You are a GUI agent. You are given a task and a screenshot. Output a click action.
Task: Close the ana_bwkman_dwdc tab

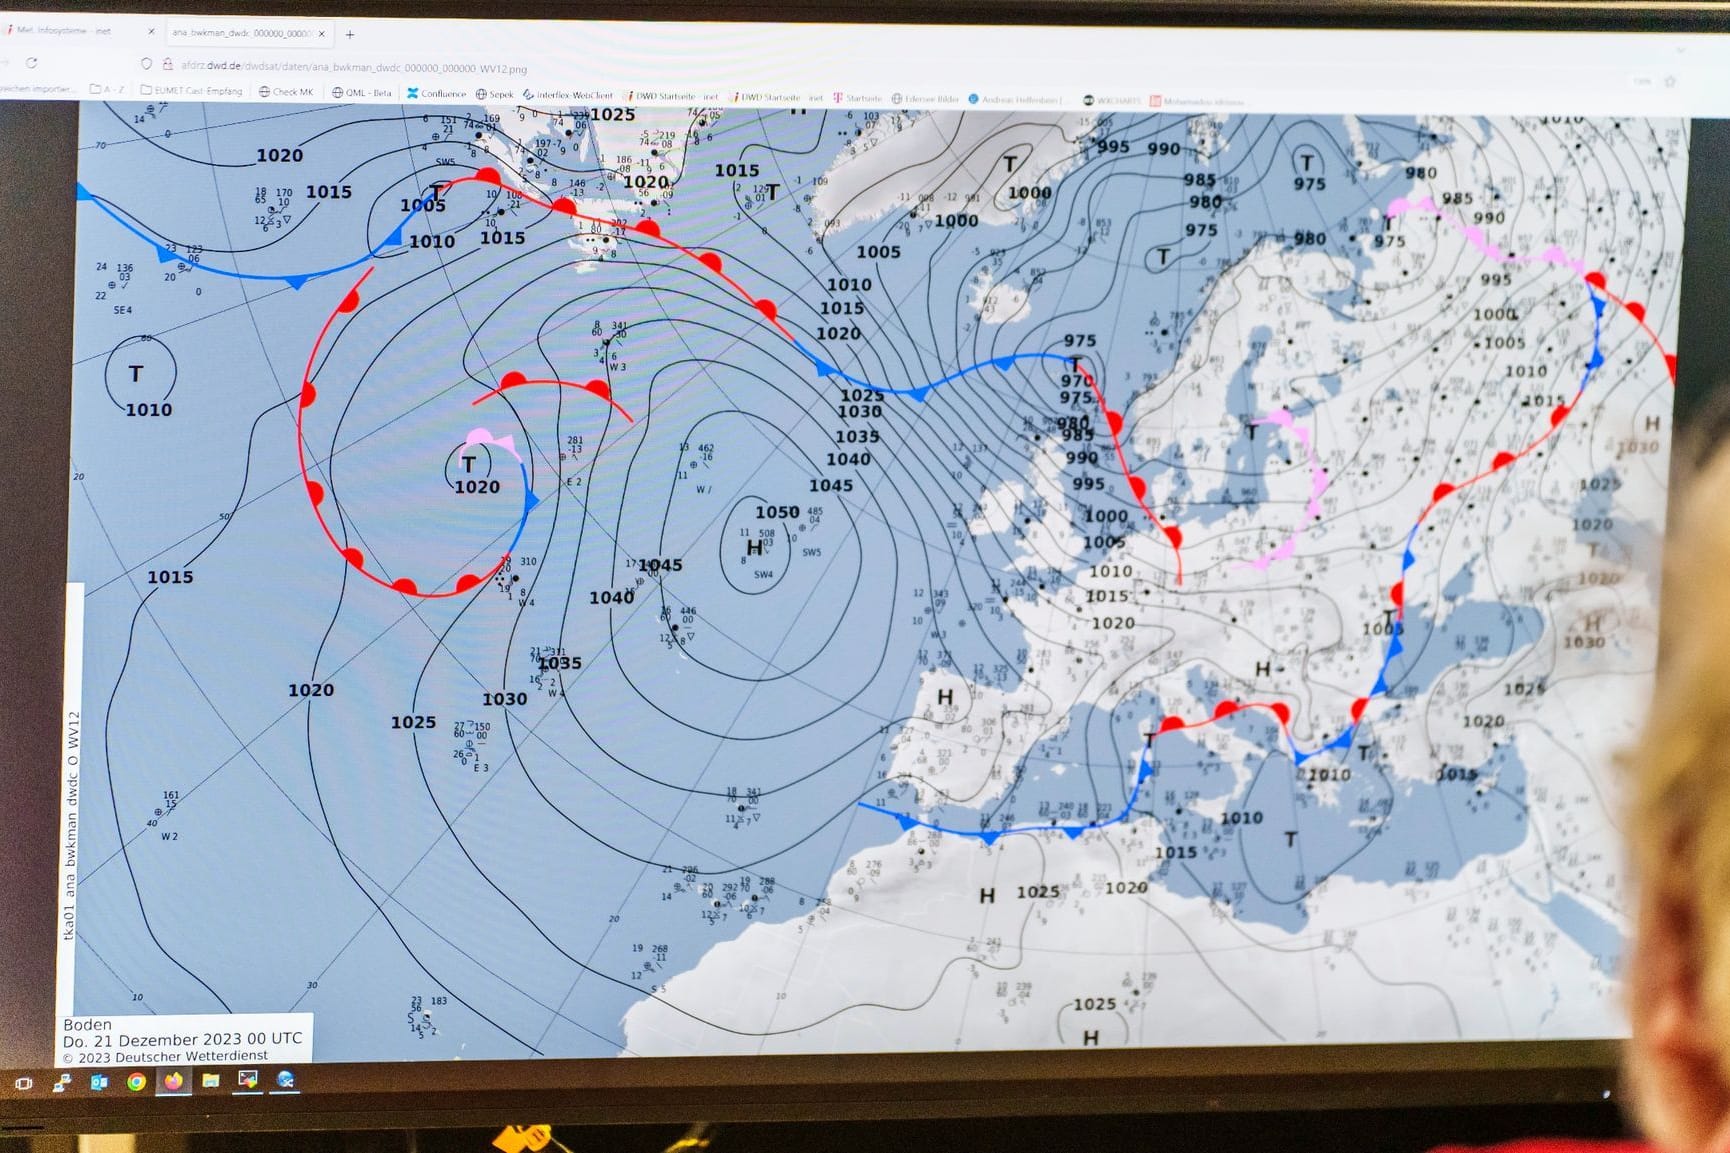click(322, 33)
